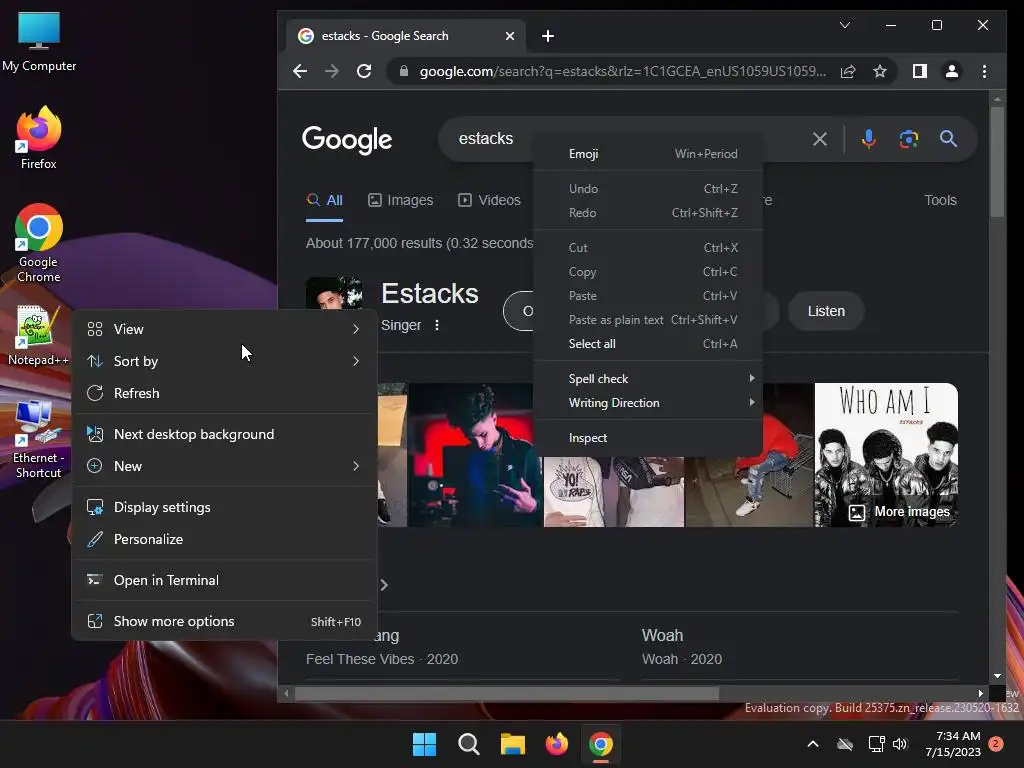The width and height of the screenshot is (1024, 768).
Task: Open Display settings from context menu
Action: coord(224,507)
